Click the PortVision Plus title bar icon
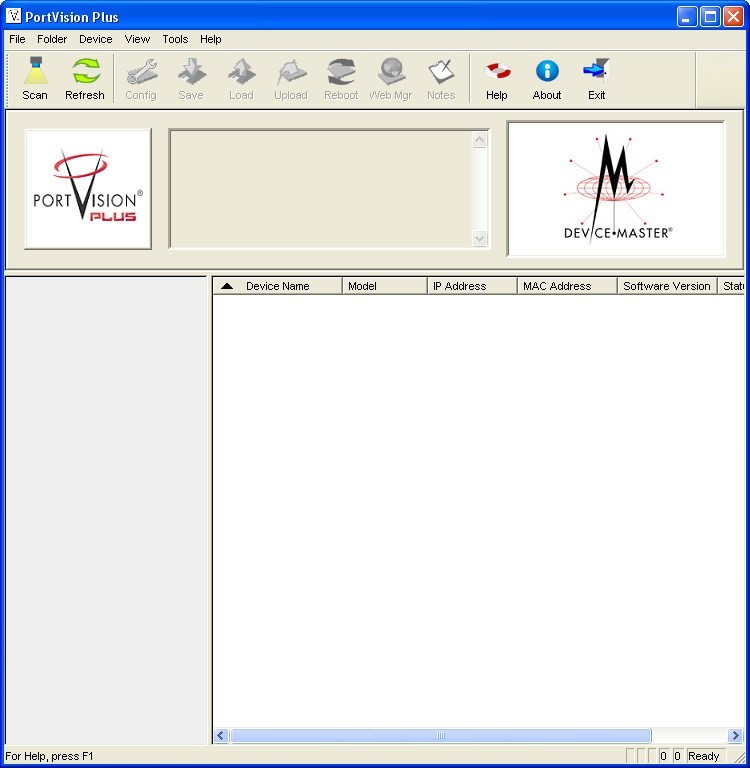Viewport: 750px width, 768px height. (13, 16)
